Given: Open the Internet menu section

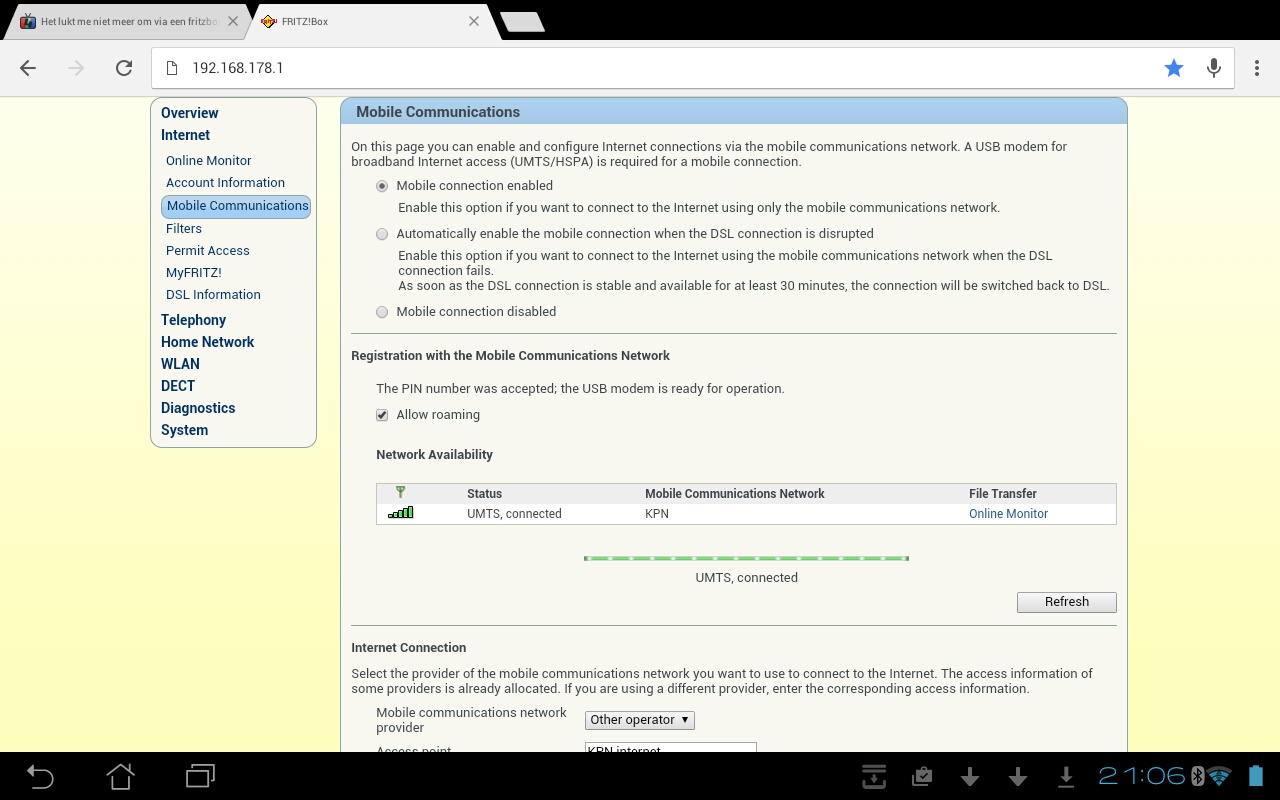Looking at the screenshot, I should (186, 135).
